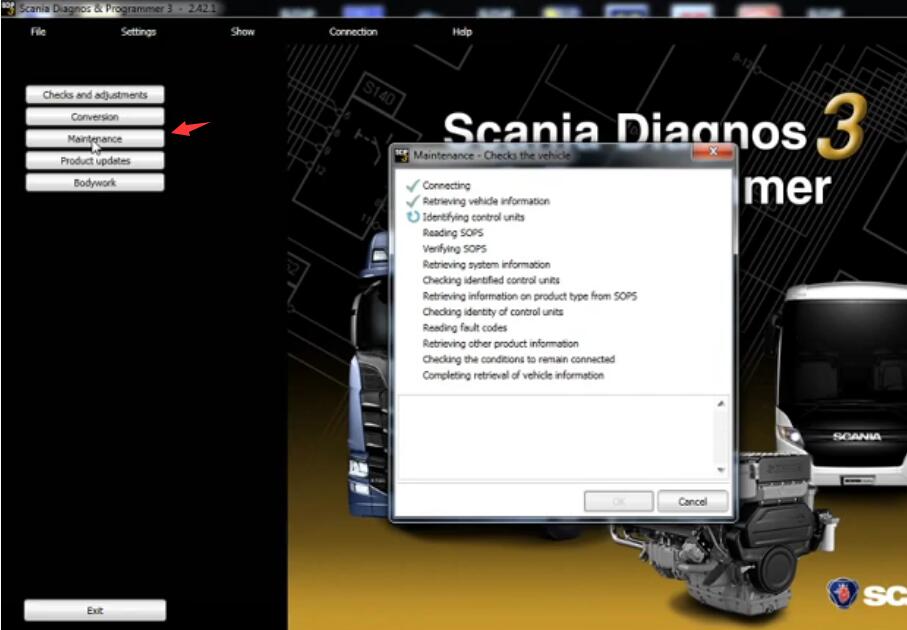Click the message box scroll-up arrow
This screenshot has height=630, width=907.
[721, 404]
